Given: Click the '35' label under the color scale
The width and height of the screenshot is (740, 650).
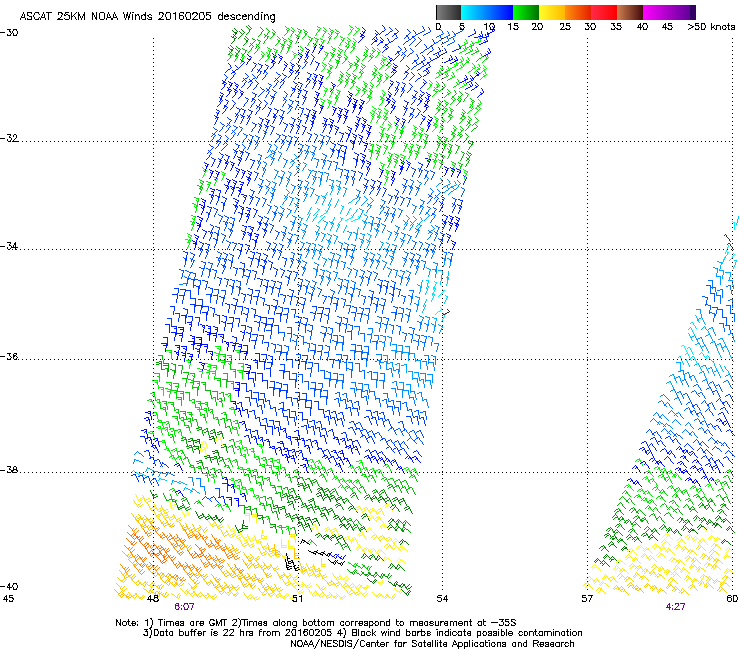Looking at the screenshot, I should coord(616,27).
